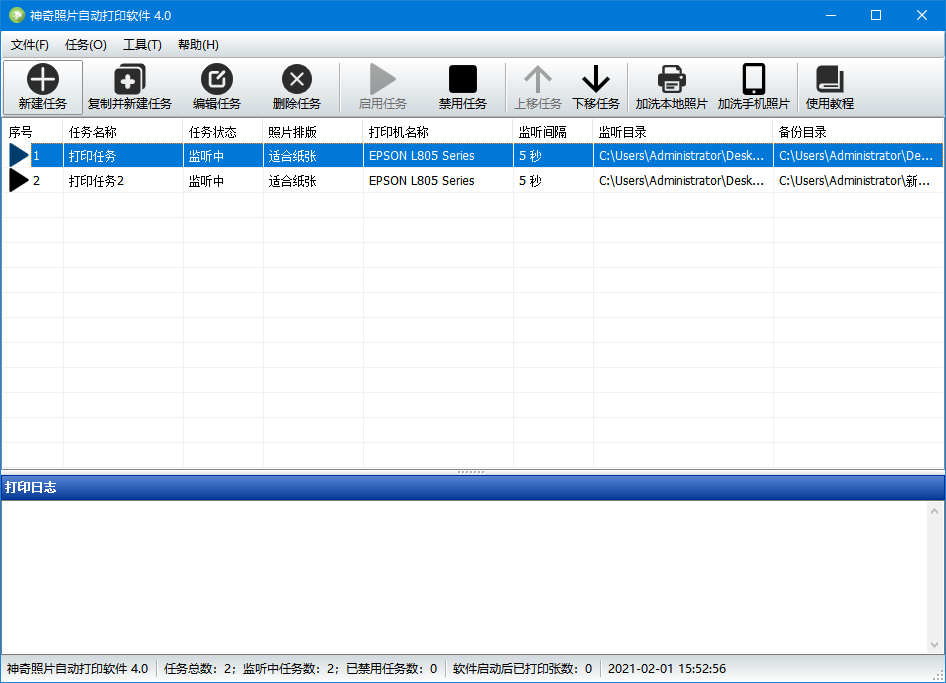The image size is (946, 683).
Task: Create a new print task
Action: click(42, 86)
